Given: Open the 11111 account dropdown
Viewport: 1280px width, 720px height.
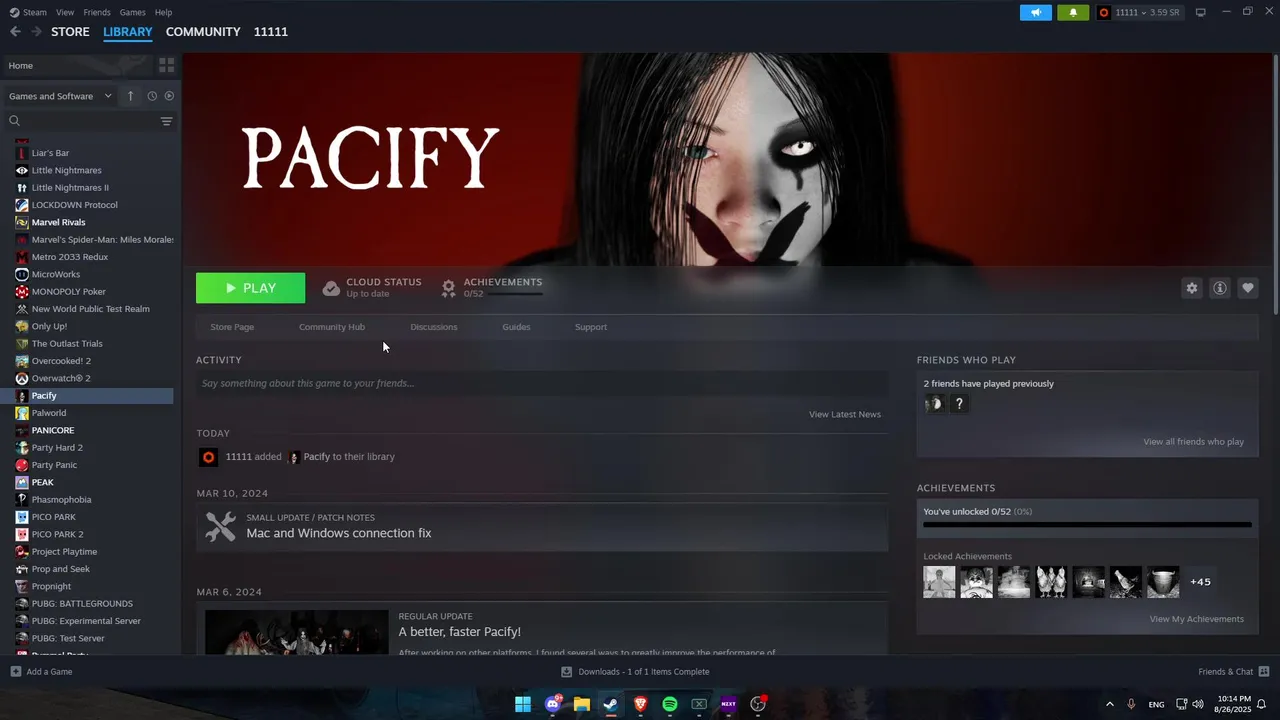Looking at the screenshot, I should coord(1139,12).
